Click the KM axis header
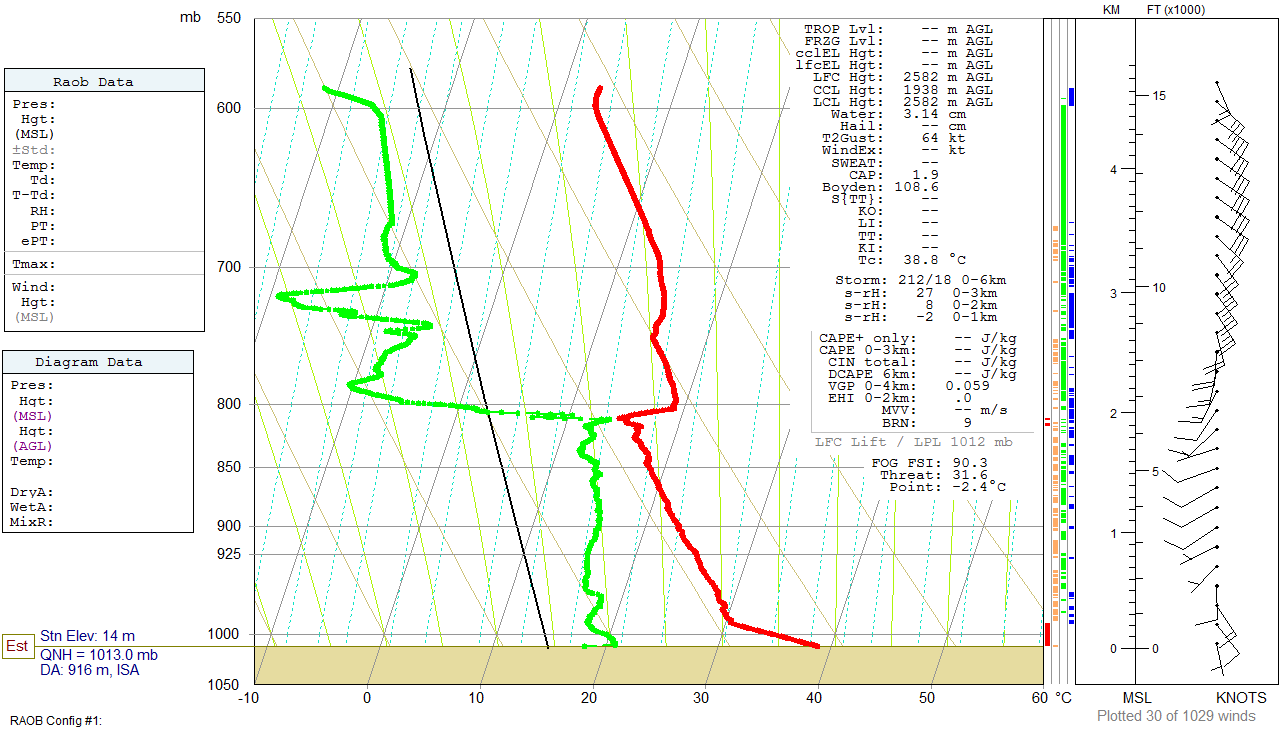 pyautogui.click(x=1111, y=10)
